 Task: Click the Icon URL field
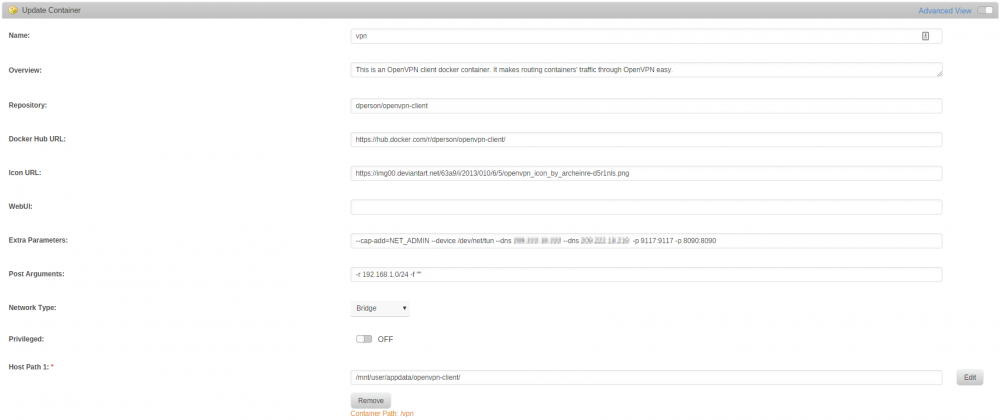tap(646, 173)
